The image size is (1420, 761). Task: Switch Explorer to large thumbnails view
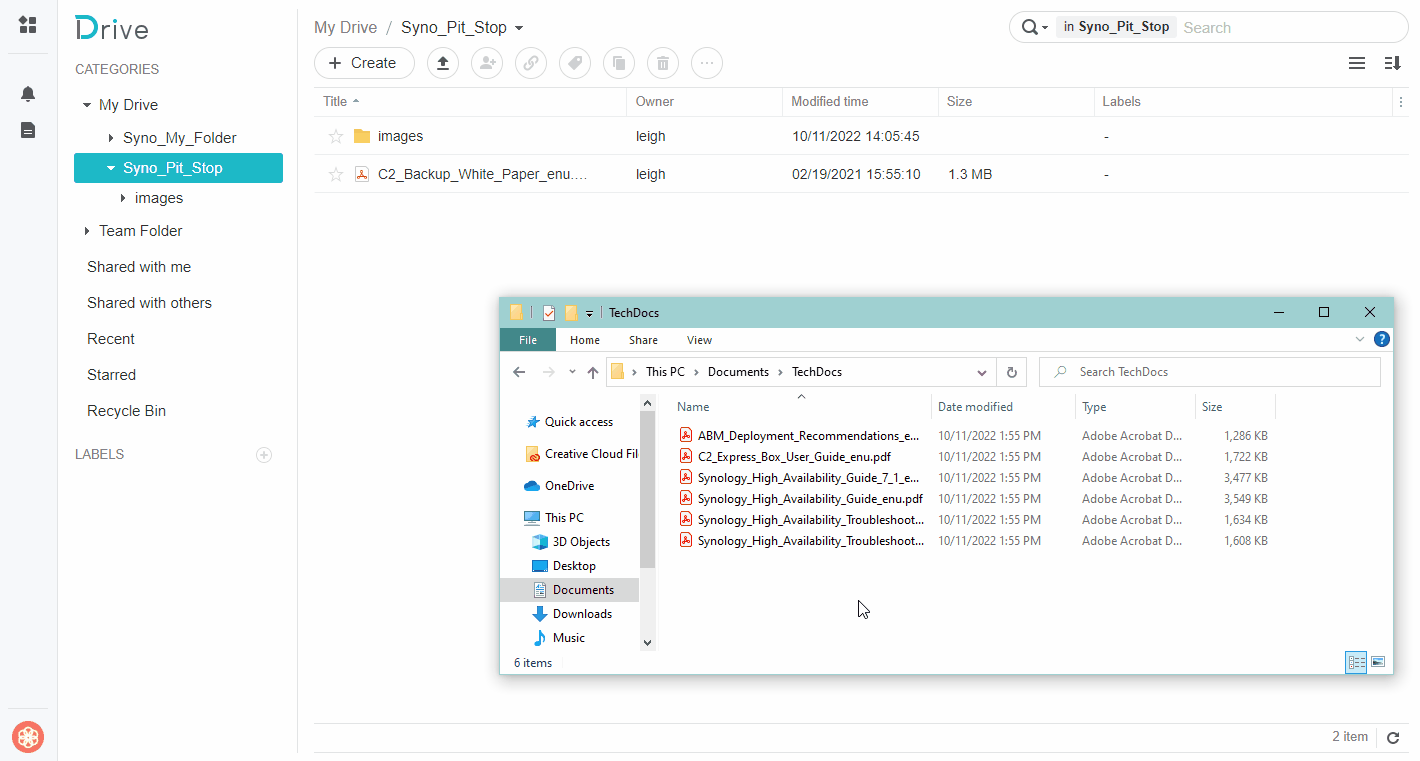[1378, 662]
